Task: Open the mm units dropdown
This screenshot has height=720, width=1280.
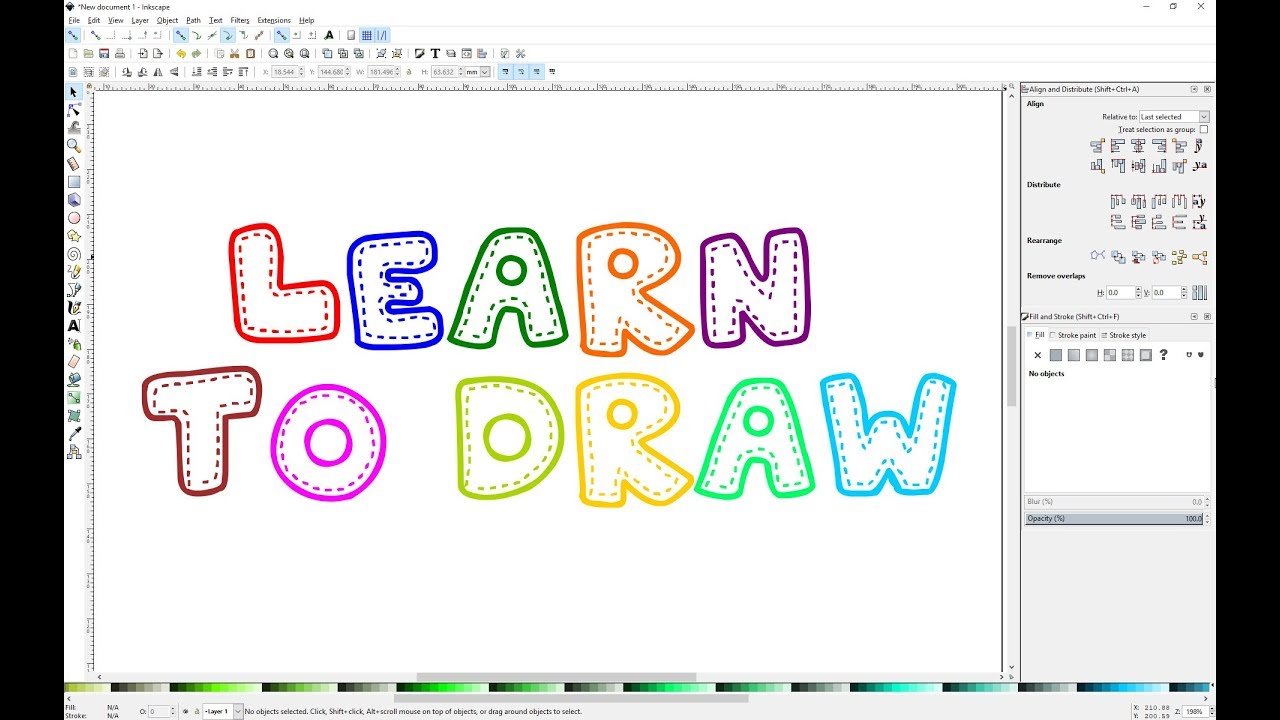Action: tap(477, 72)
